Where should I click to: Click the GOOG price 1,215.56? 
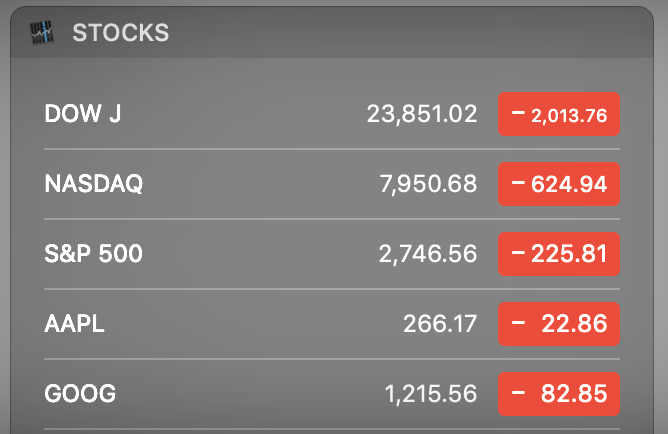431,394
